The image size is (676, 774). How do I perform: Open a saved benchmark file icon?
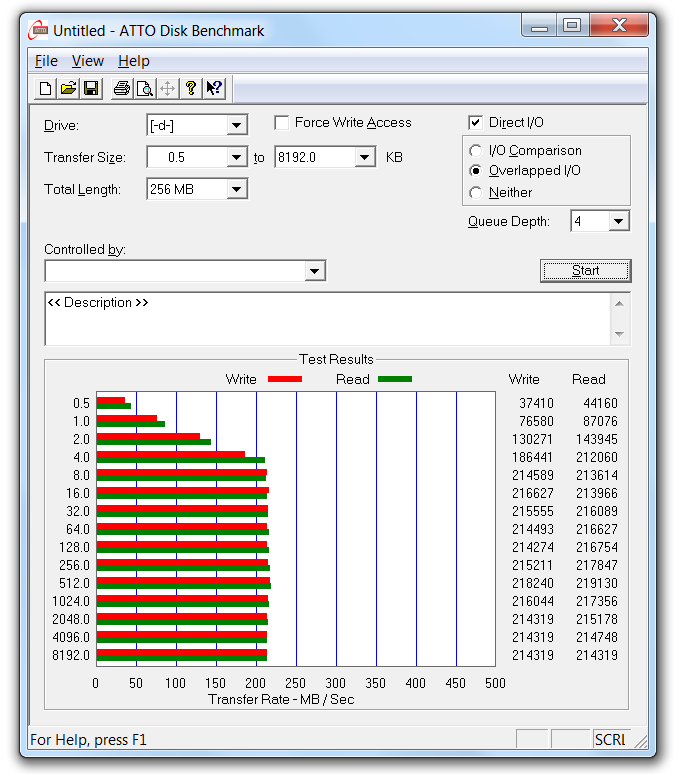[x=68, y=89]
